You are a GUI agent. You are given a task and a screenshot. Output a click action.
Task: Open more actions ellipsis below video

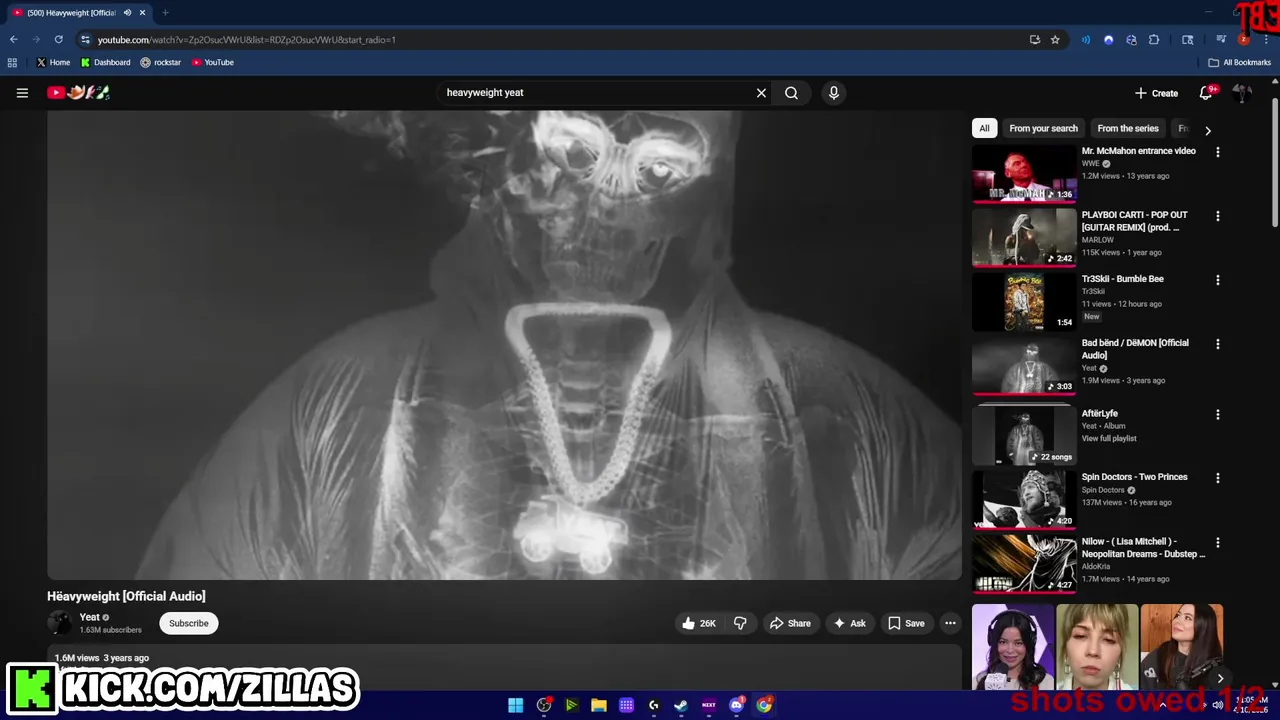(950, 623)
